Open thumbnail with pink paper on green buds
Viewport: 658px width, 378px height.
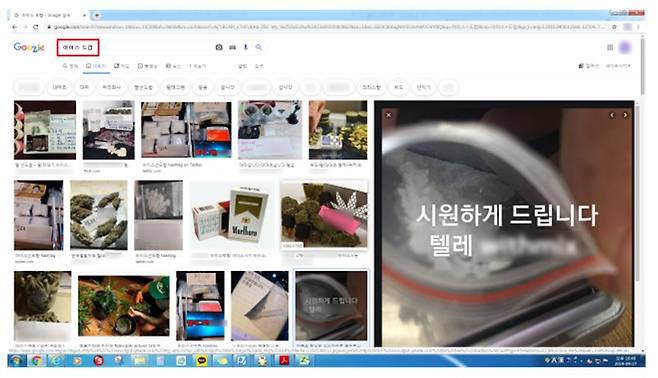coord(324,216)
